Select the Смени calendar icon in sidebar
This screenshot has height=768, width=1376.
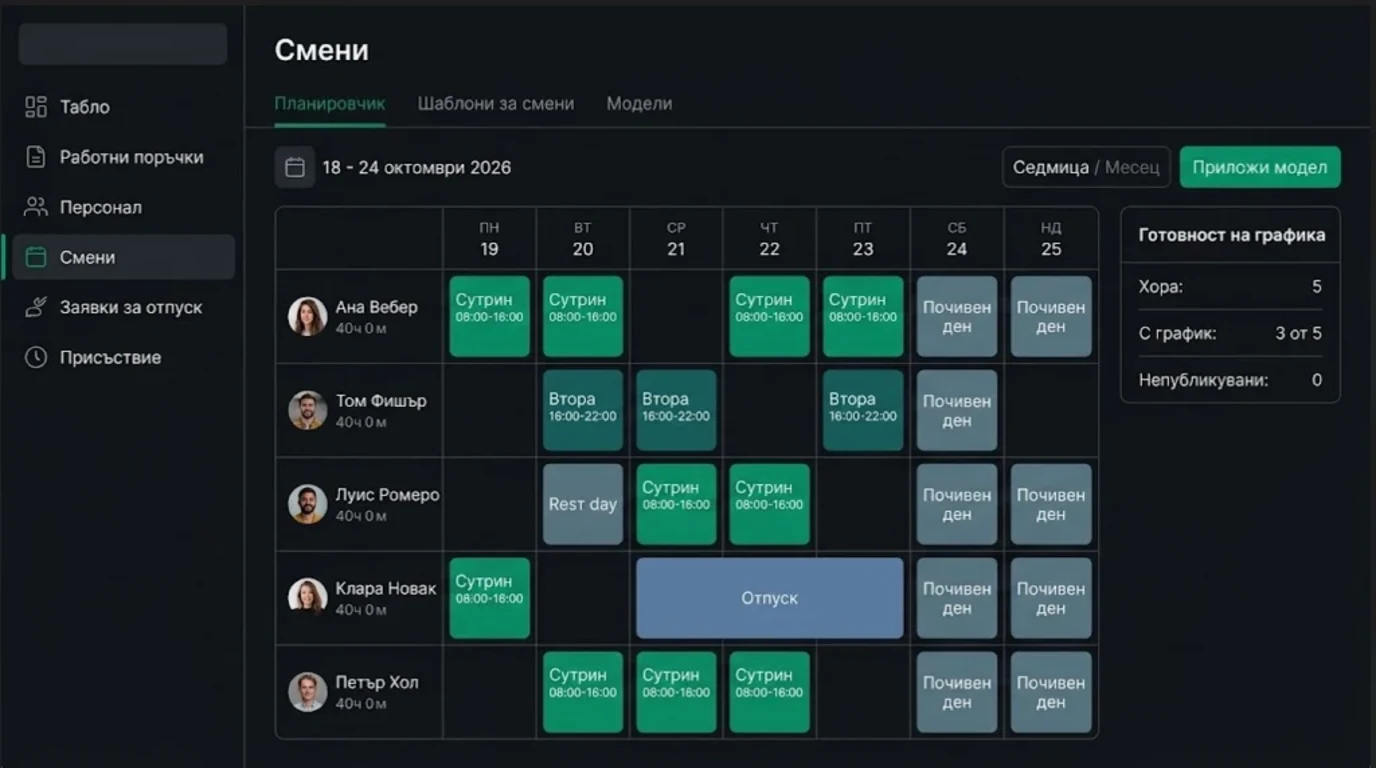[36, 257]
